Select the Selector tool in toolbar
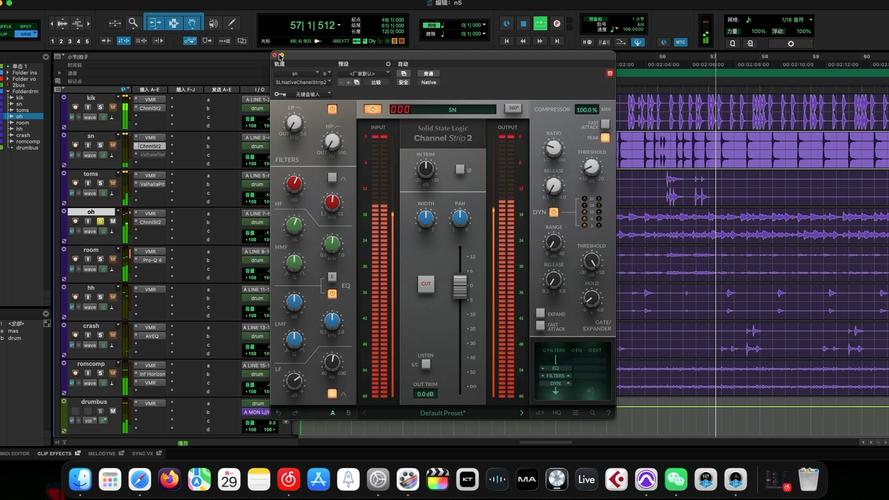 click(x=173, y=23)
